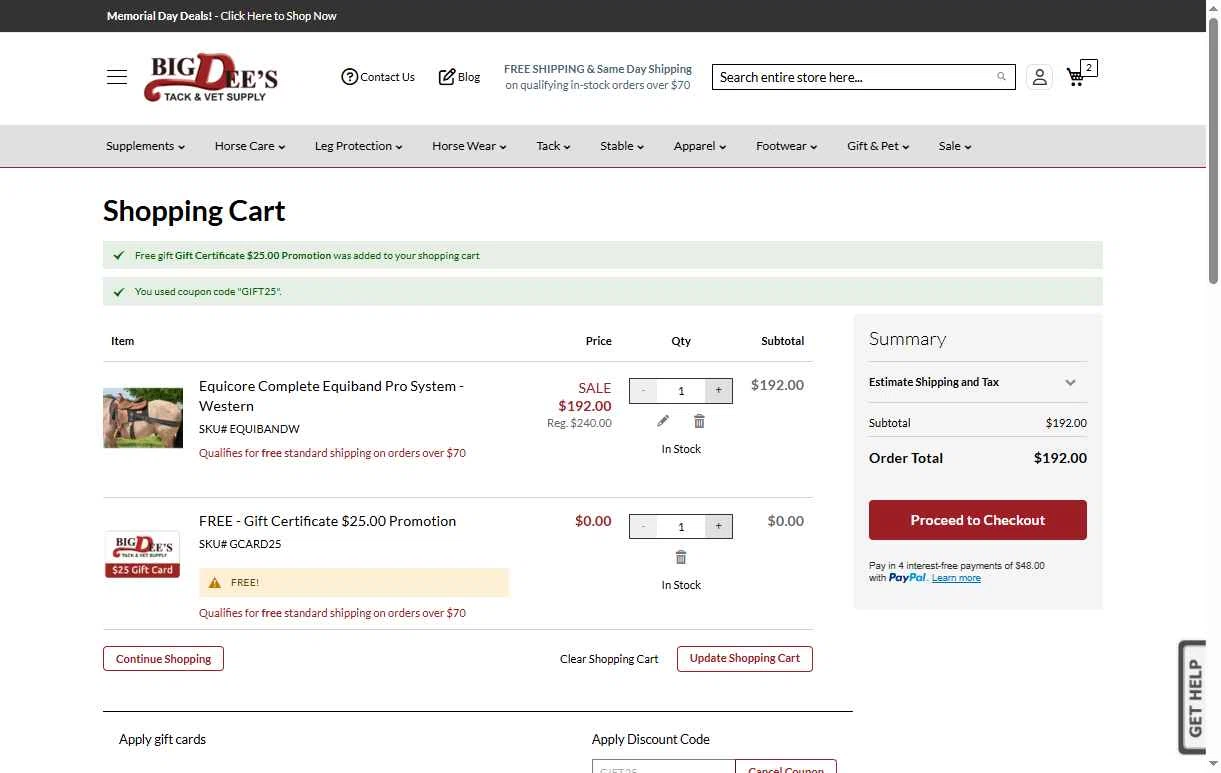The height and width of the screenshot is (773, 1221).
Task: Open the Contact Us link
Action: click(387, 77)
